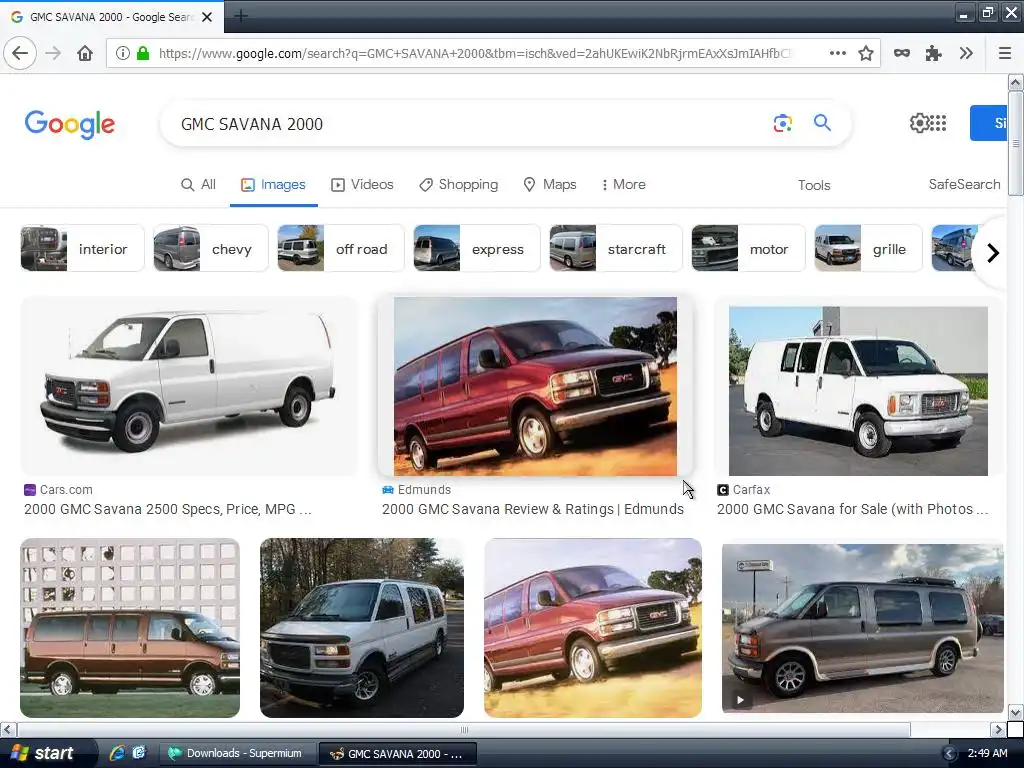Click the vertical scrollbar up arrow
This screenshot has height=768, width=1024.
click(x=1015, y=82)
